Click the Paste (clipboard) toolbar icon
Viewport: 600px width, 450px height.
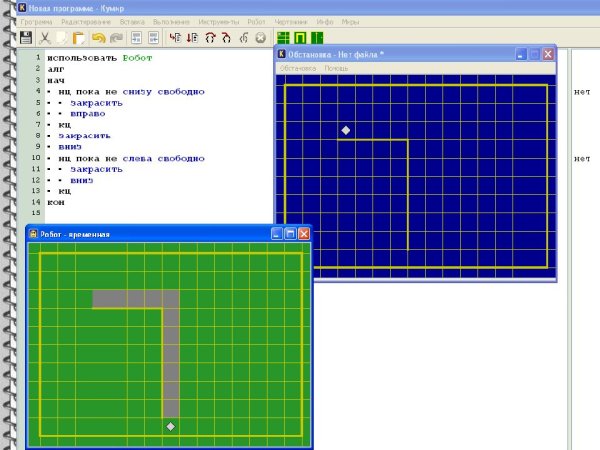click(x=79, y=37)
